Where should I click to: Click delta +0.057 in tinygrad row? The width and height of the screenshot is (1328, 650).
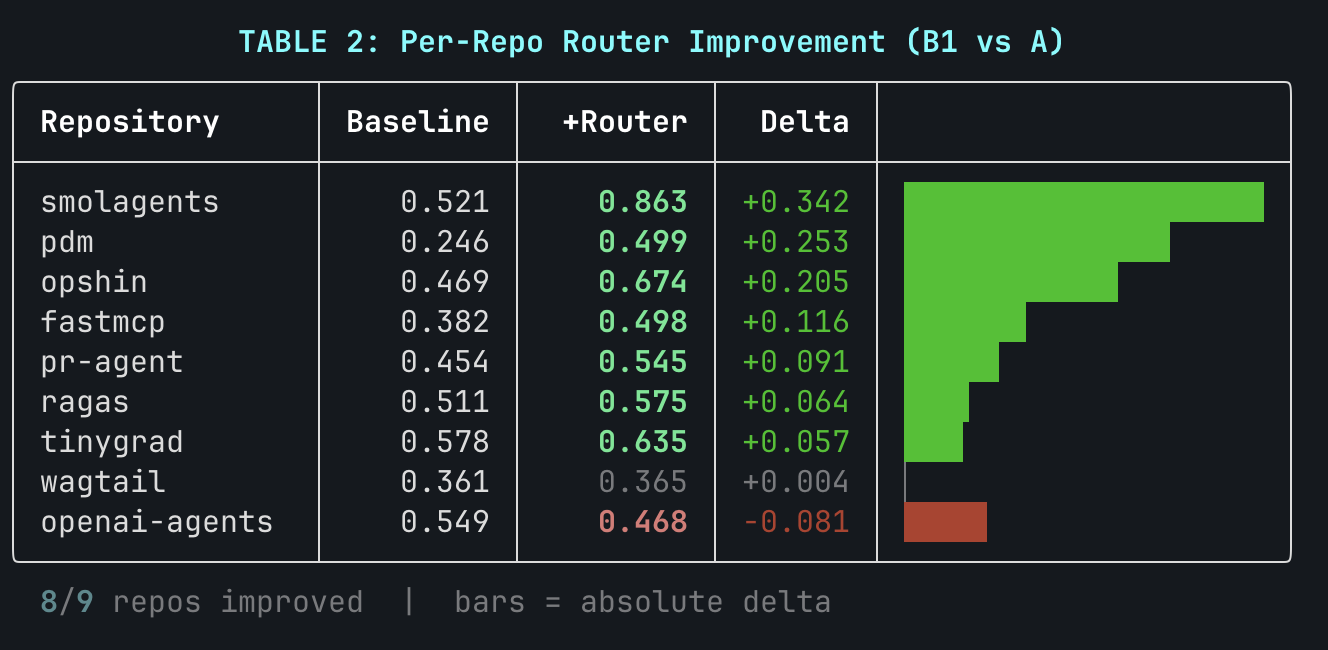(x=796, y=442)
